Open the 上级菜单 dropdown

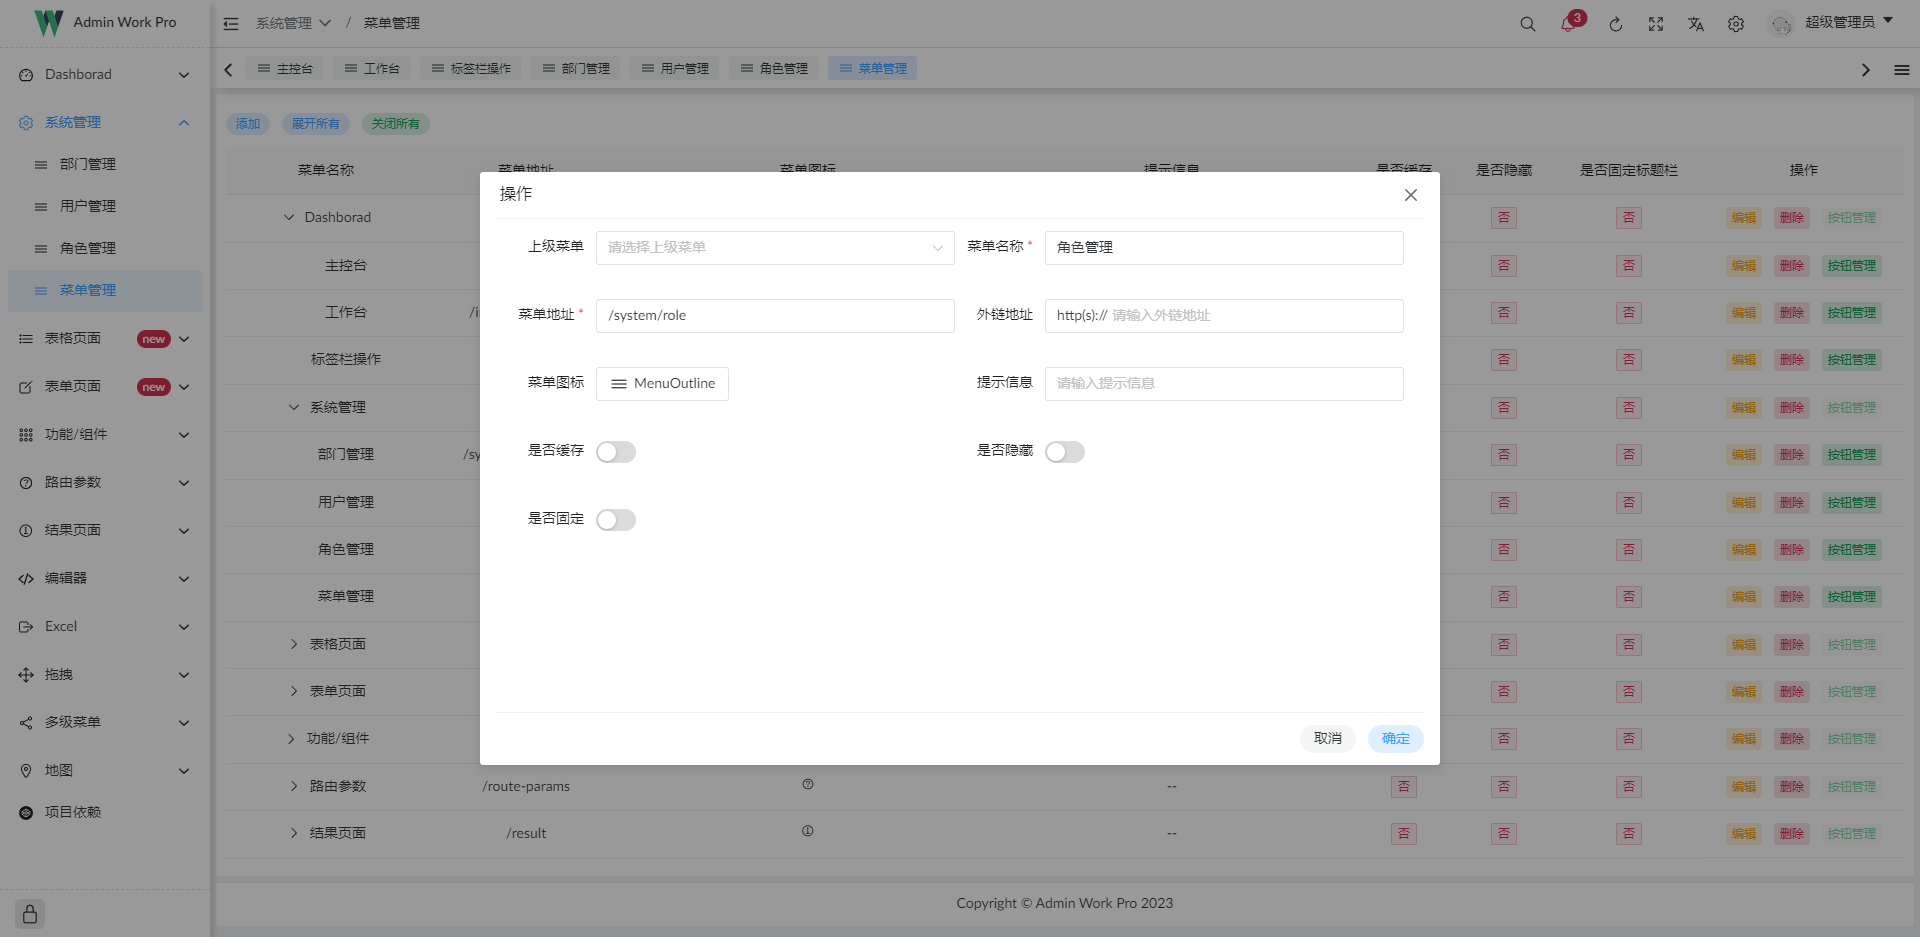(x=774, y=247)
